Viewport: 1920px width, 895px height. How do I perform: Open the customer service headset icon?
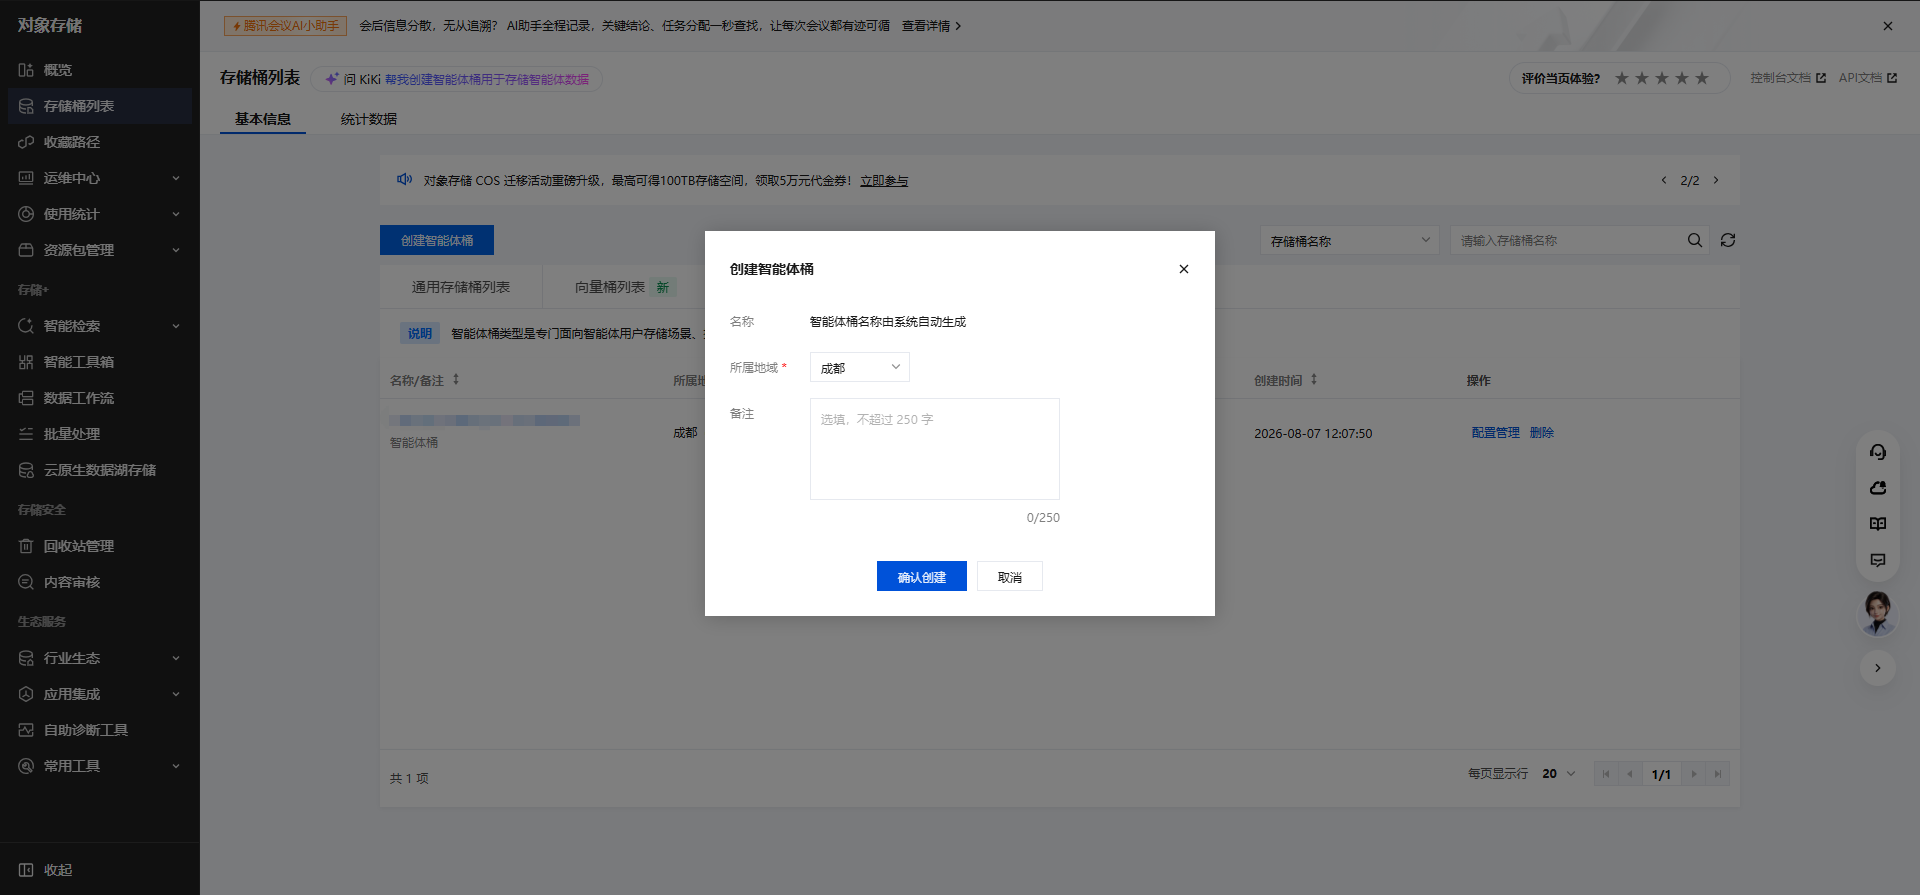pos(1878,452)
